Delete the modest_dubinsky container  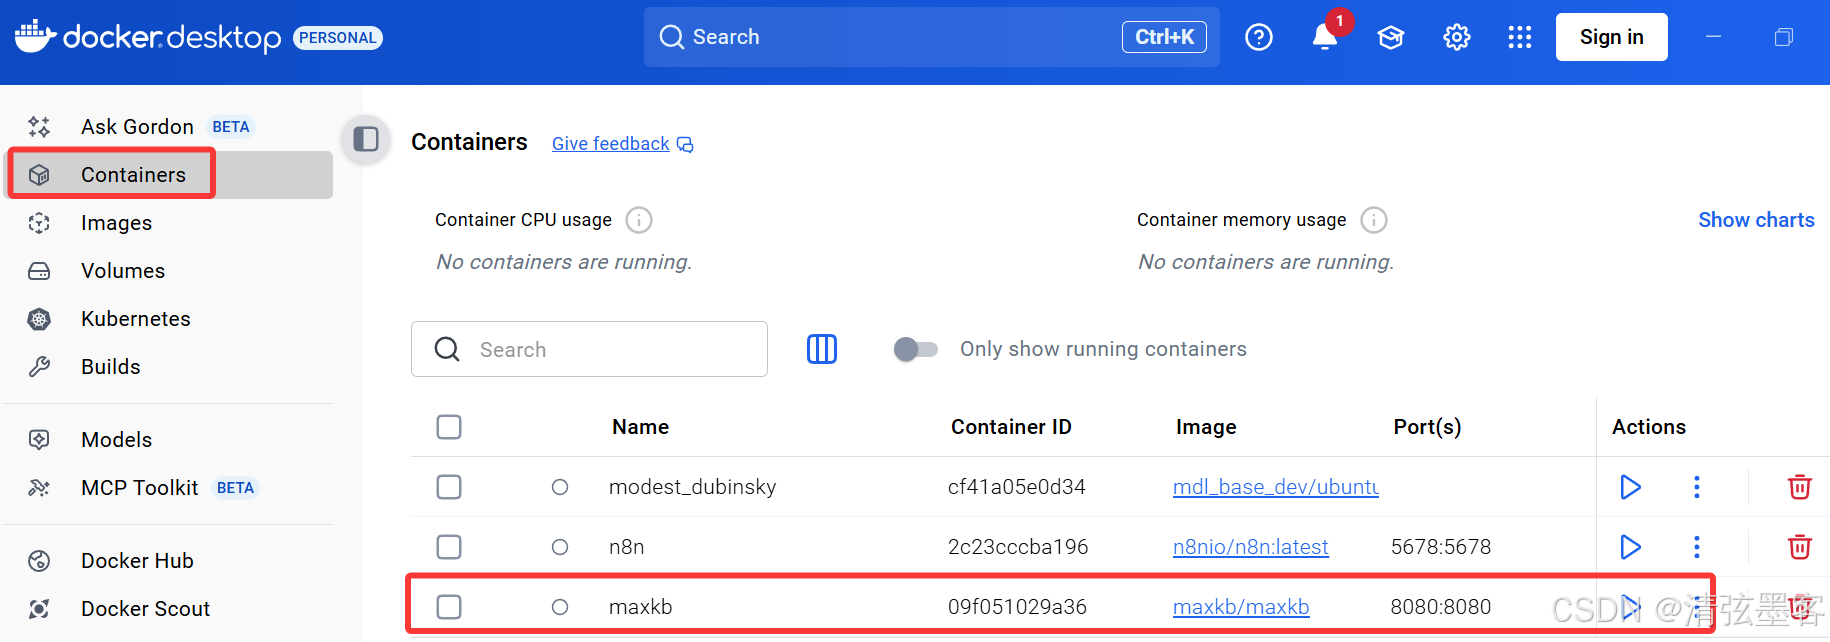[1800, 487]
